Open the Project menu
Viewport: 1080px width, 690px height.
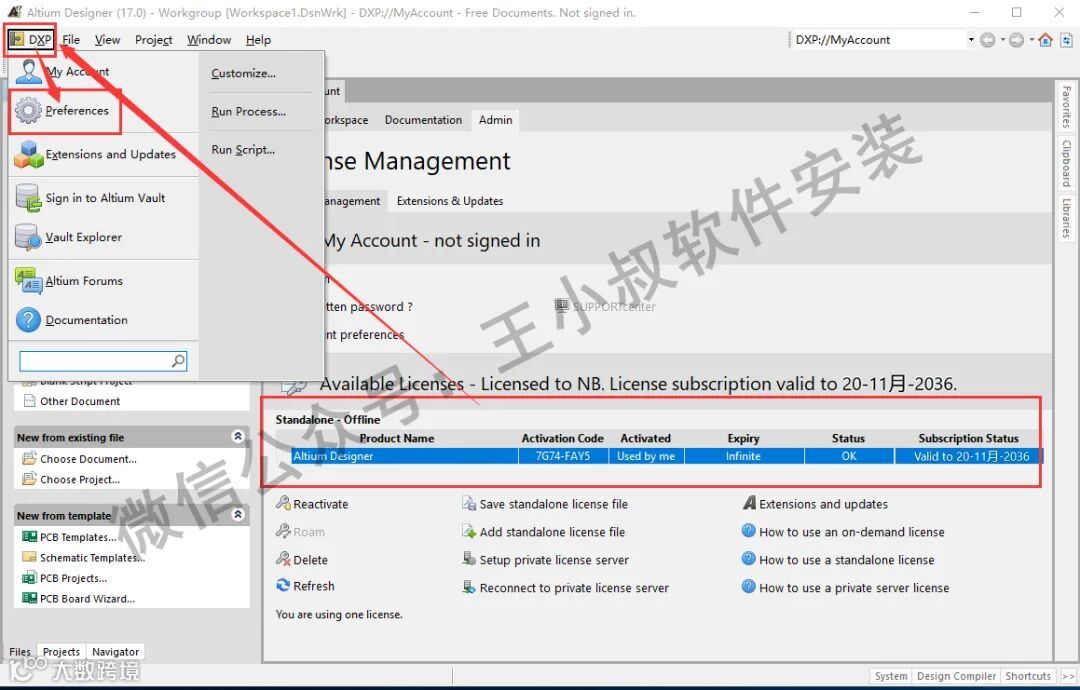coord(154,40)
